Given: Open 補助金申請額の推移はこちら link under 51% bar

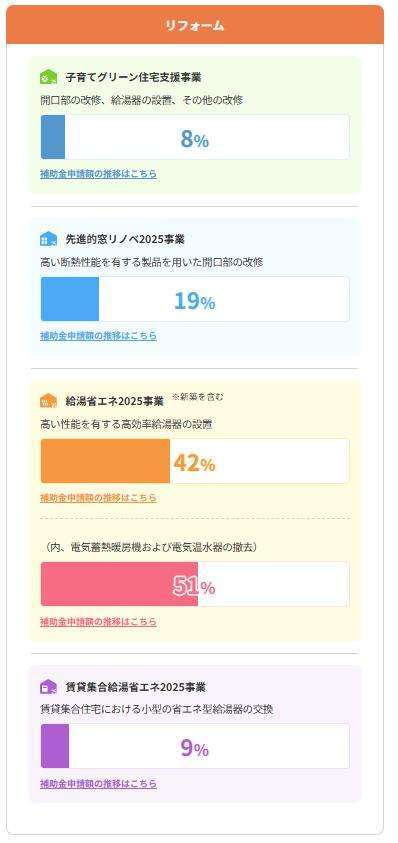Looking at the screenshot, I should 98,621.
